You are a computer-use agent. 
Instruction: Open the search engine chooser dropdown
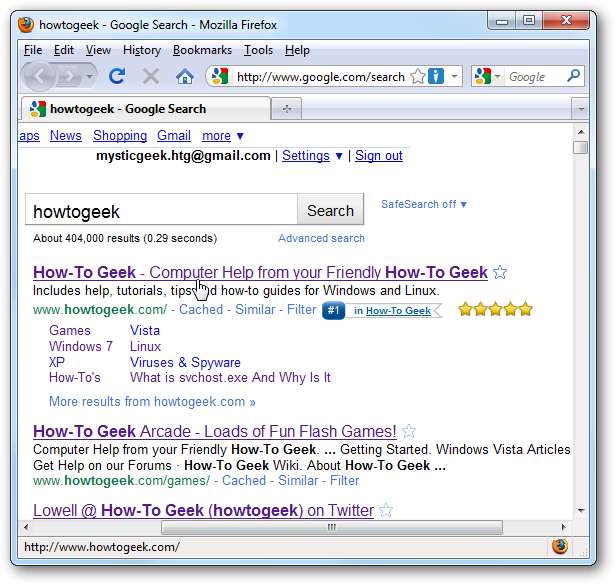tap(497, 76)
